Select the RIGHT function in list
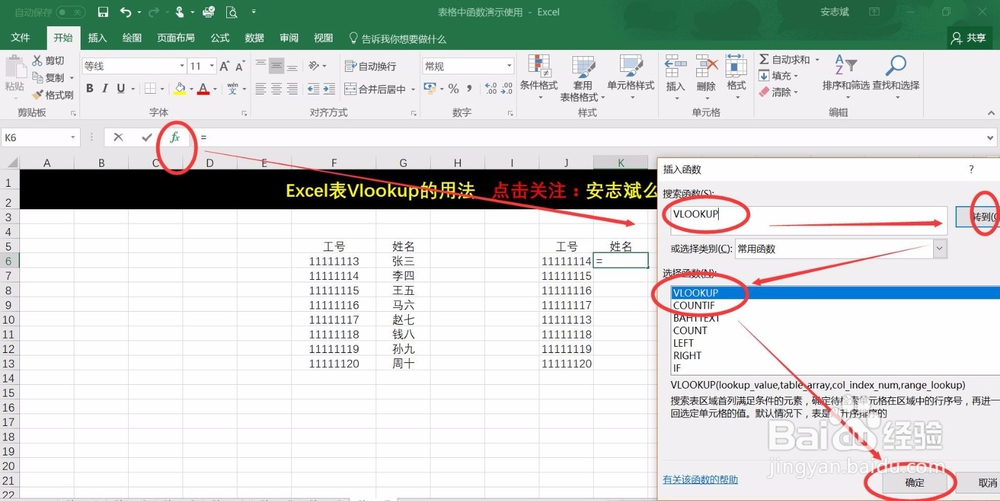 coord(688,356)
